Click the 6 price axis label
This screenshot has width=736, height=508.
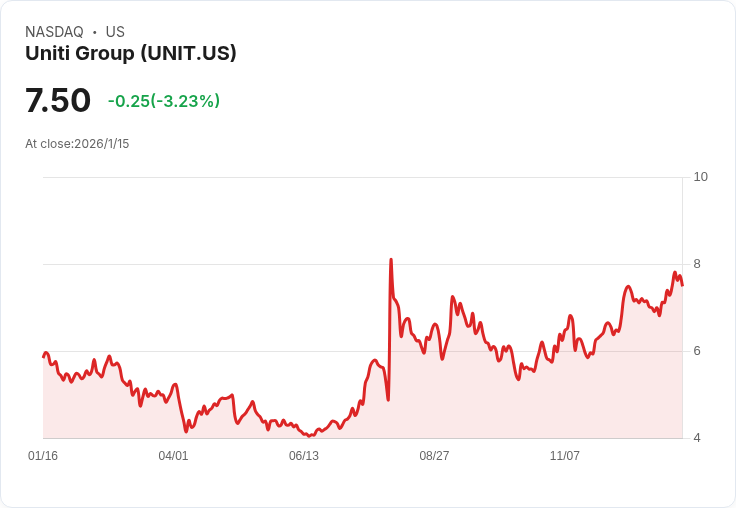[697, 351]
